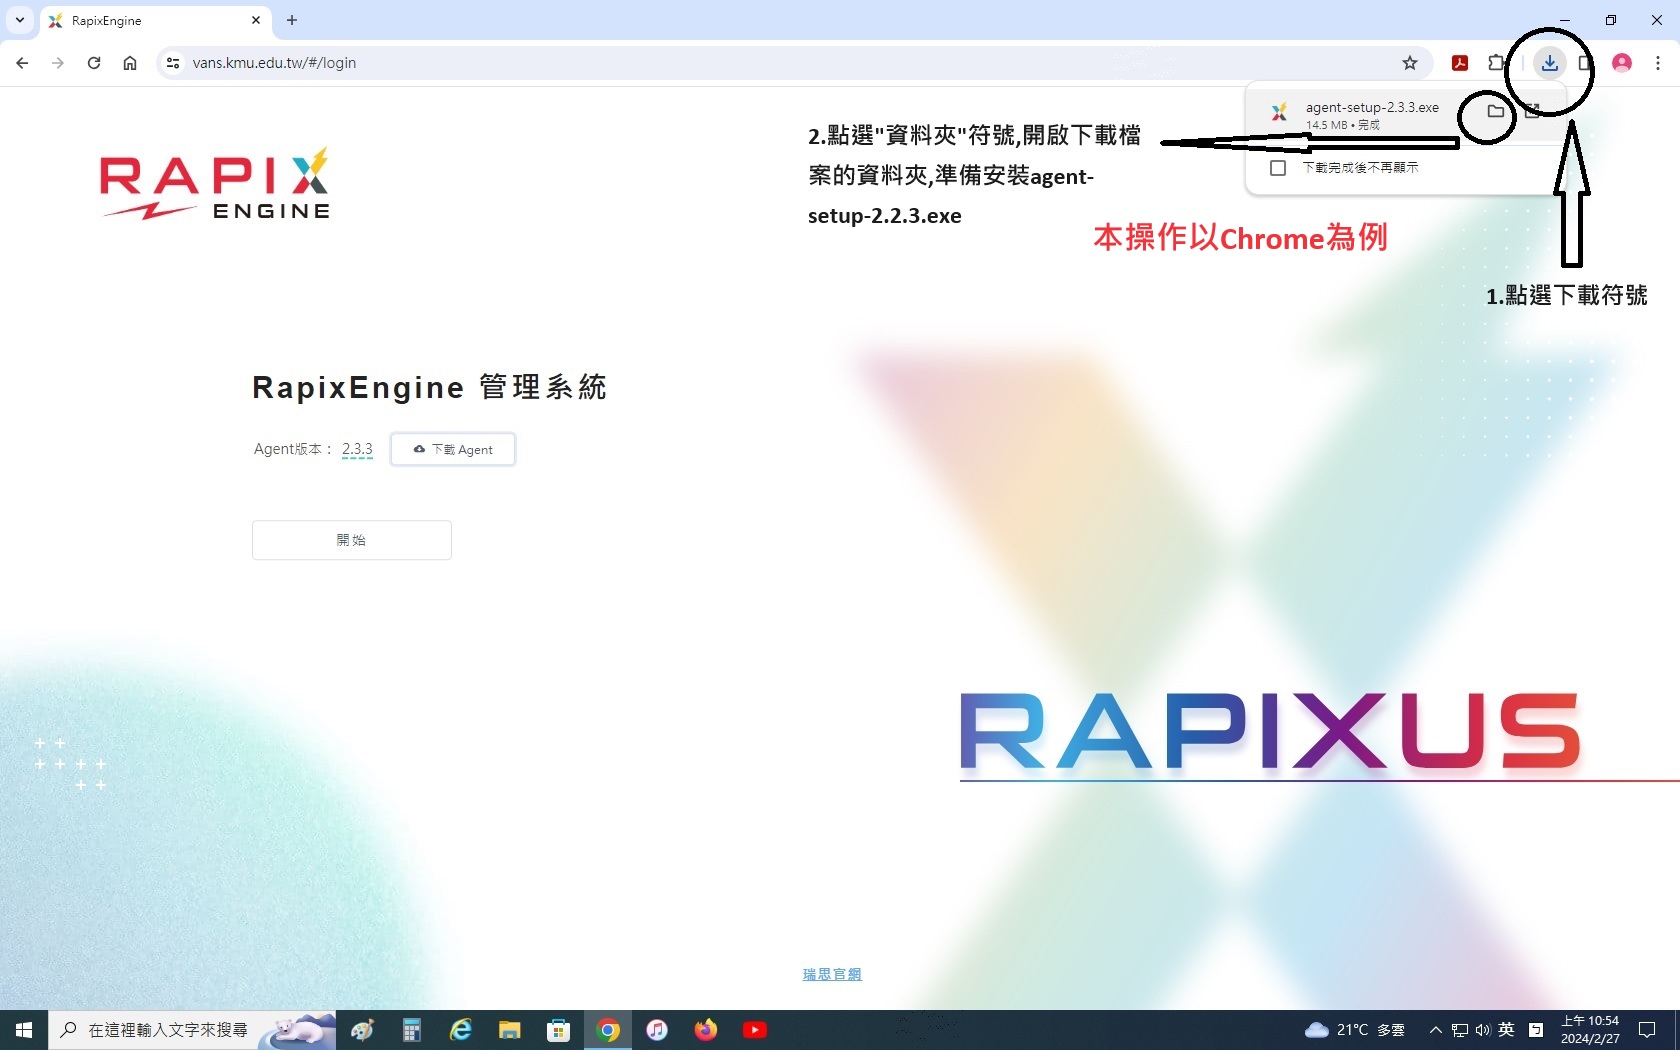Image resolution: width=1680 pixels, height=1050 pixels.
Task: Bookmark this page with the star
Action: (1410, 63)
